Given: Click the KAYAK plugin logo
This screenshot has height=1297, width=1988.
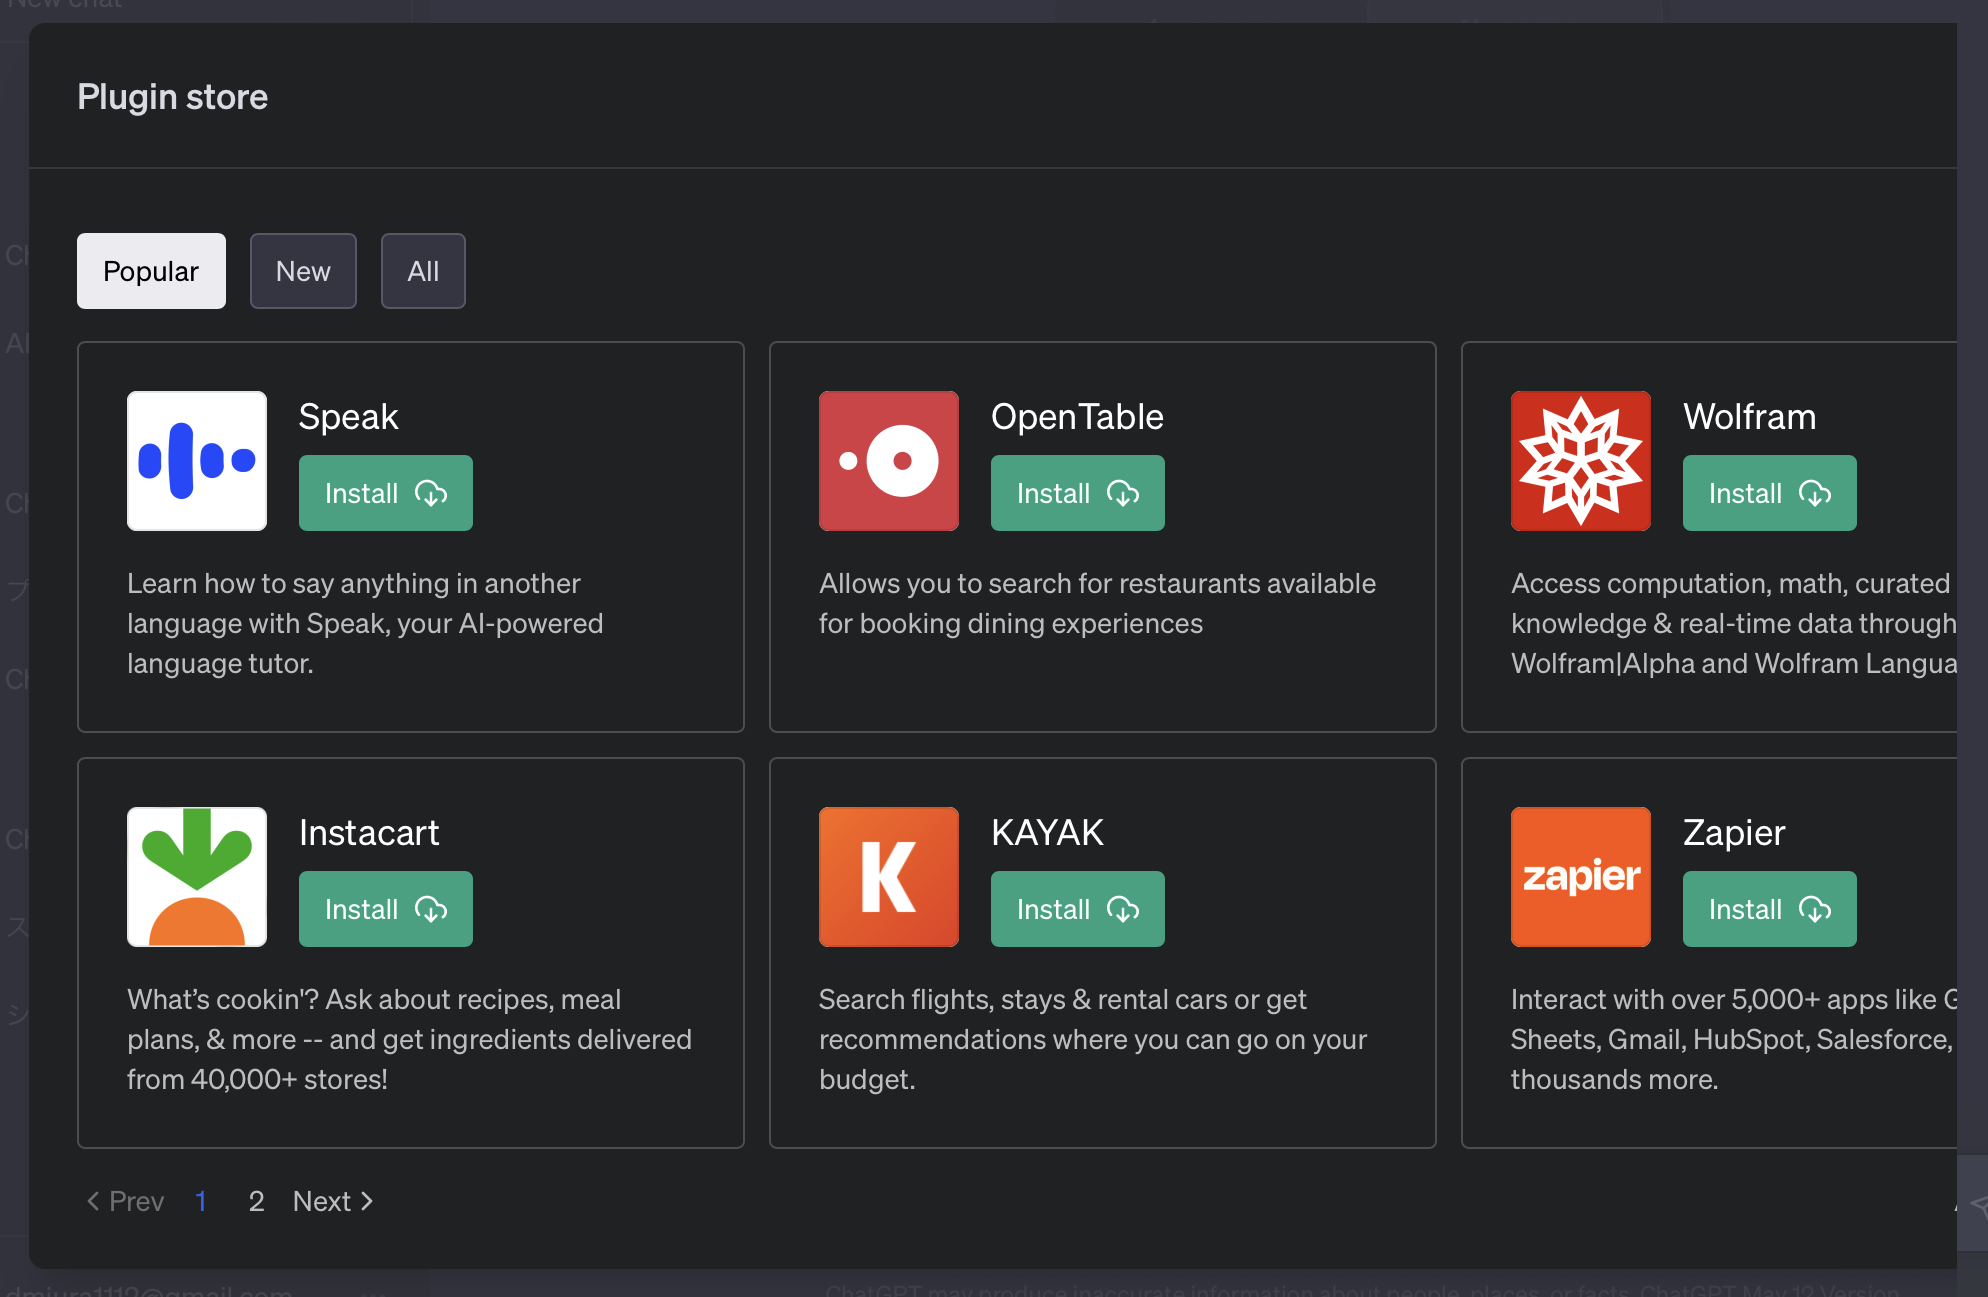Looking at the screenshot, I should click(x=889, y=877).
